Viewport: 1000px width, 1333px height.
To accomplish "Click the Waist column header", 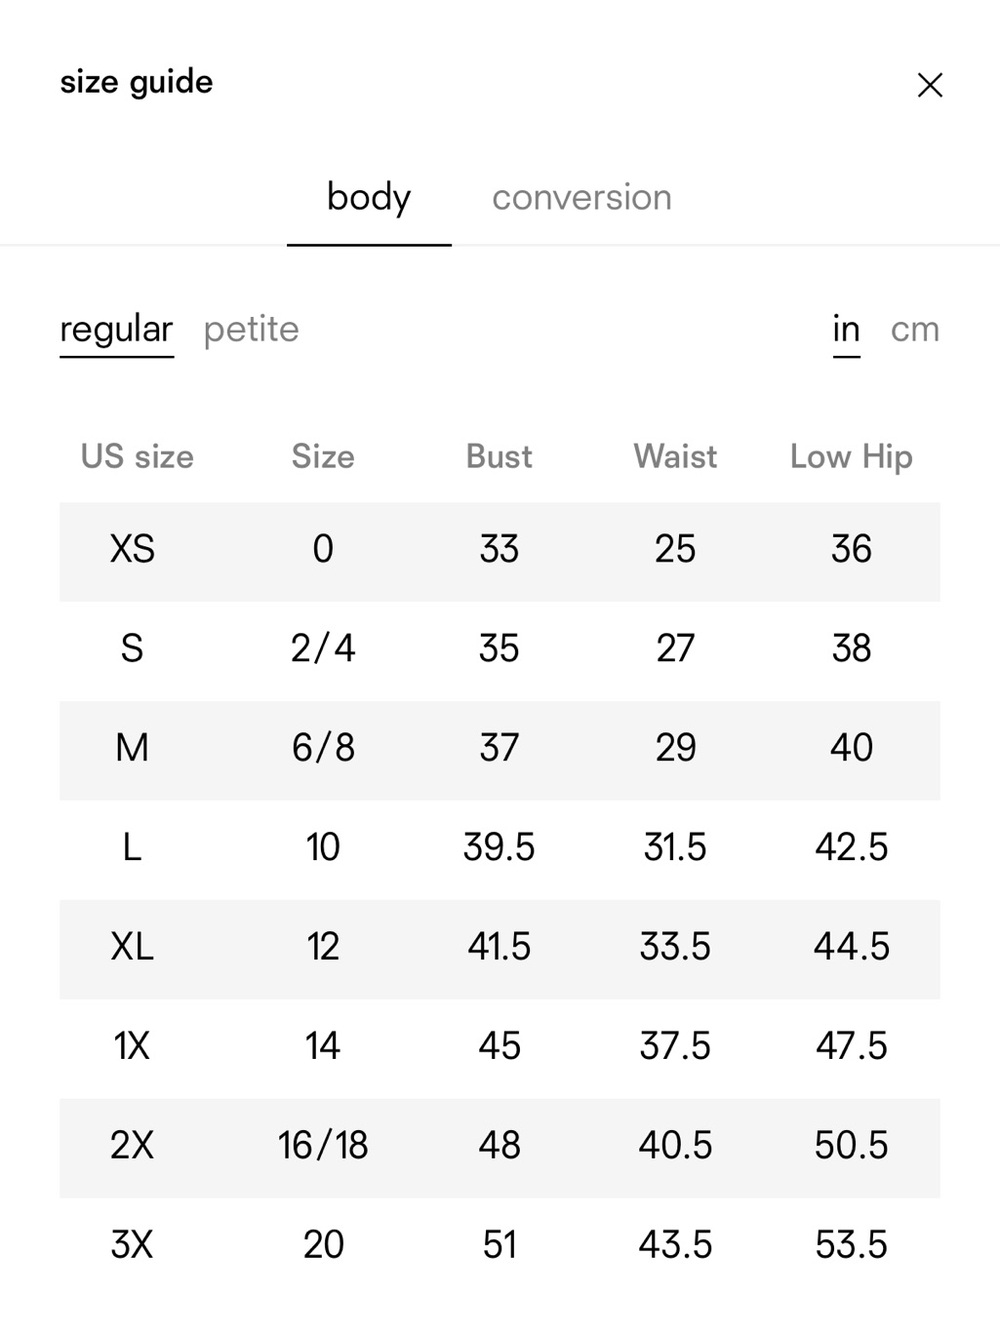I will click(675, 457).
